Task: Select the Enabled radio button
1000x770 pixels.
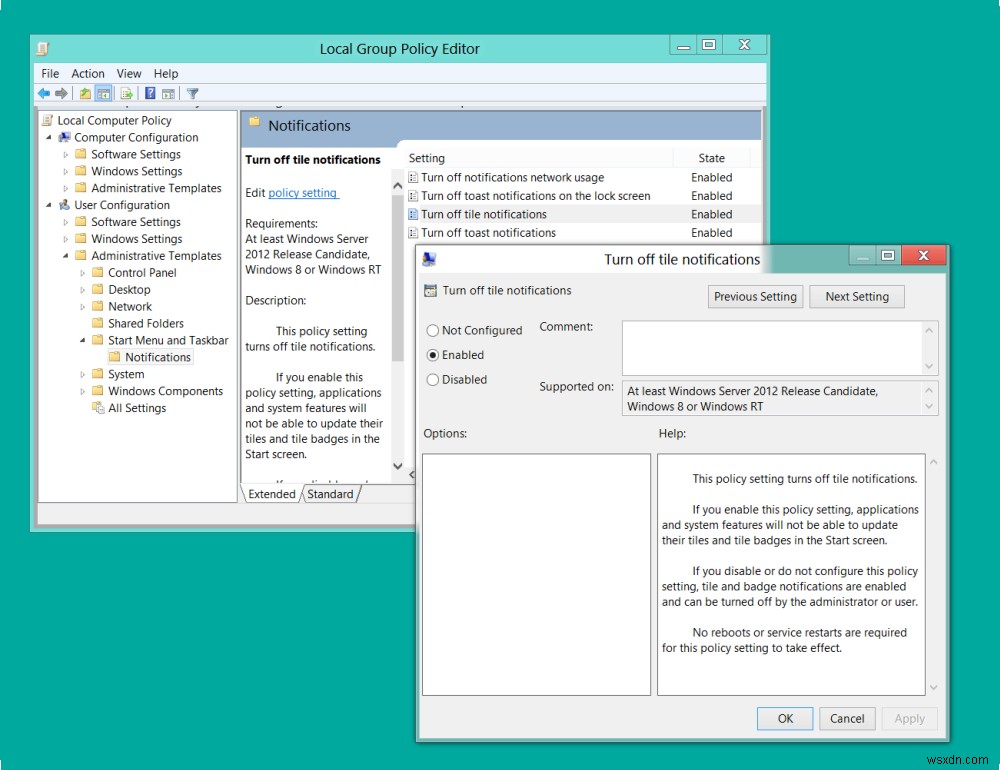Action: click(x=433, y=355)
